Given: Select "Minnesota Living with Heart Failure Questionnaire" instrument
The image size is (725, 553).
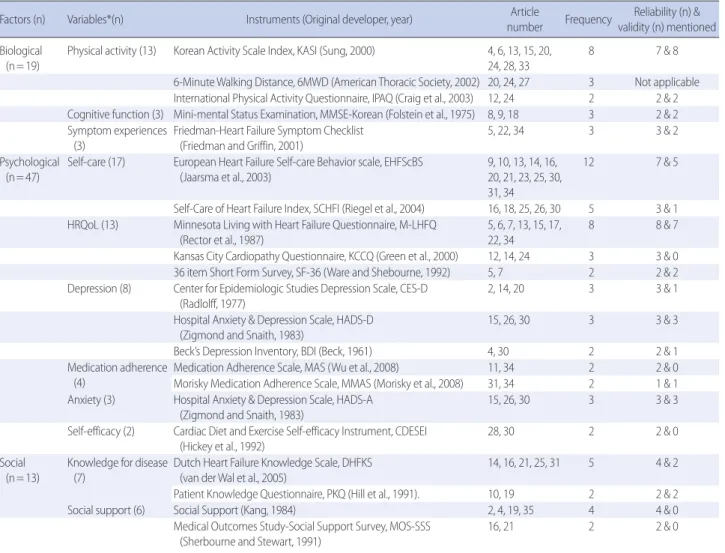Looking at the screenshot, I should [x=305, y=233].
